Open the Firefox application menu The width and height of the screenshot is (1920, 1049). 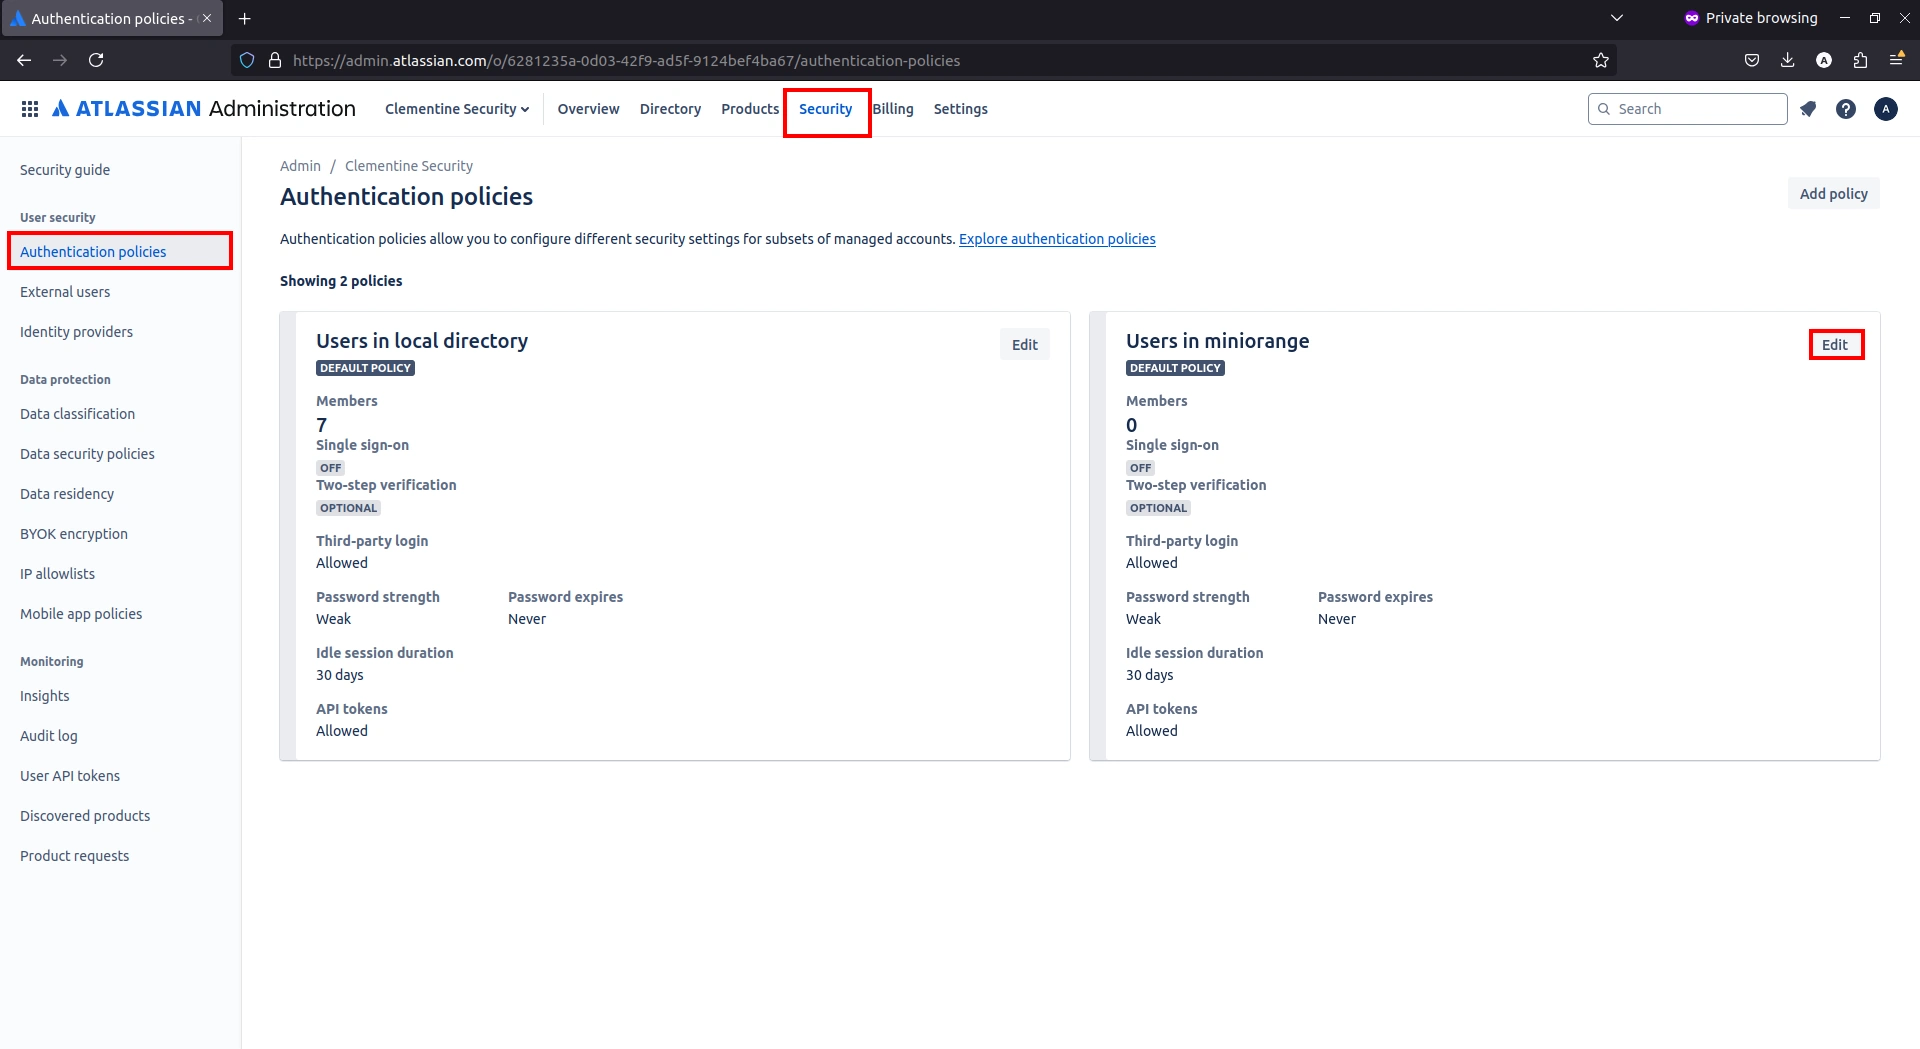click(x=1897, y=60)
